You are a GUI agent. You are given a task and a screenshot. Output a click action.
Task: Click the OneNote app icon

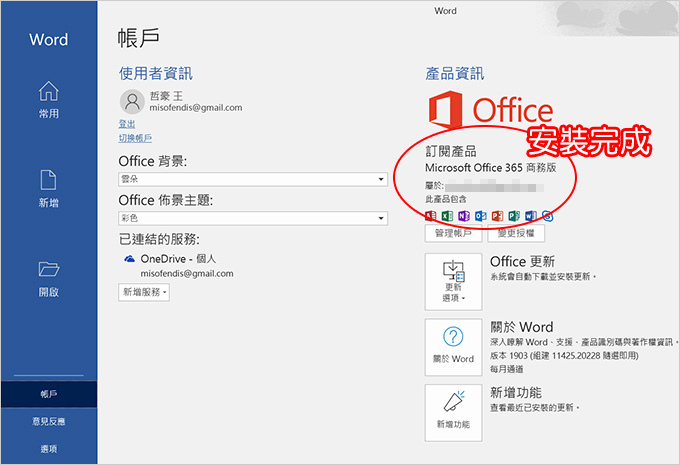(464, 216)
